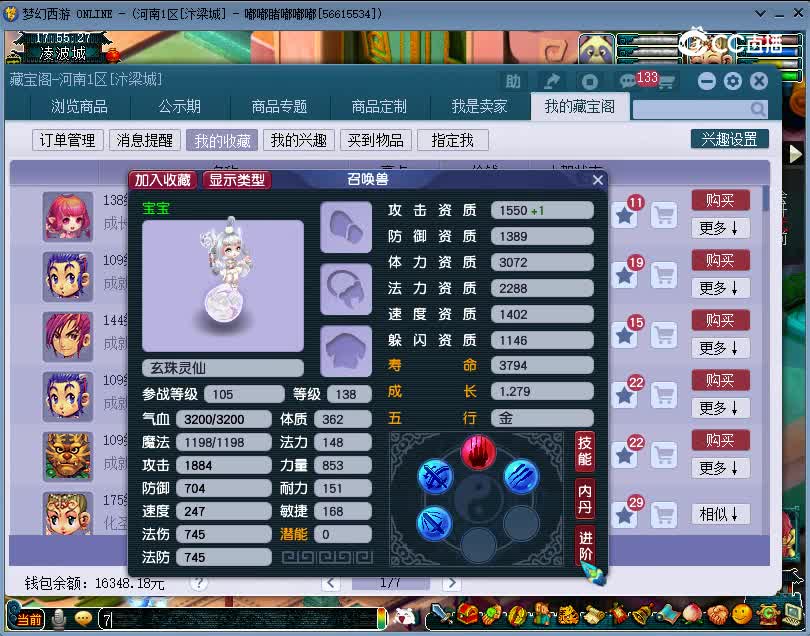Viewport: 810px width, 636px height.
Task: Open the title bar chevron menu
Action: coord(760,14)
